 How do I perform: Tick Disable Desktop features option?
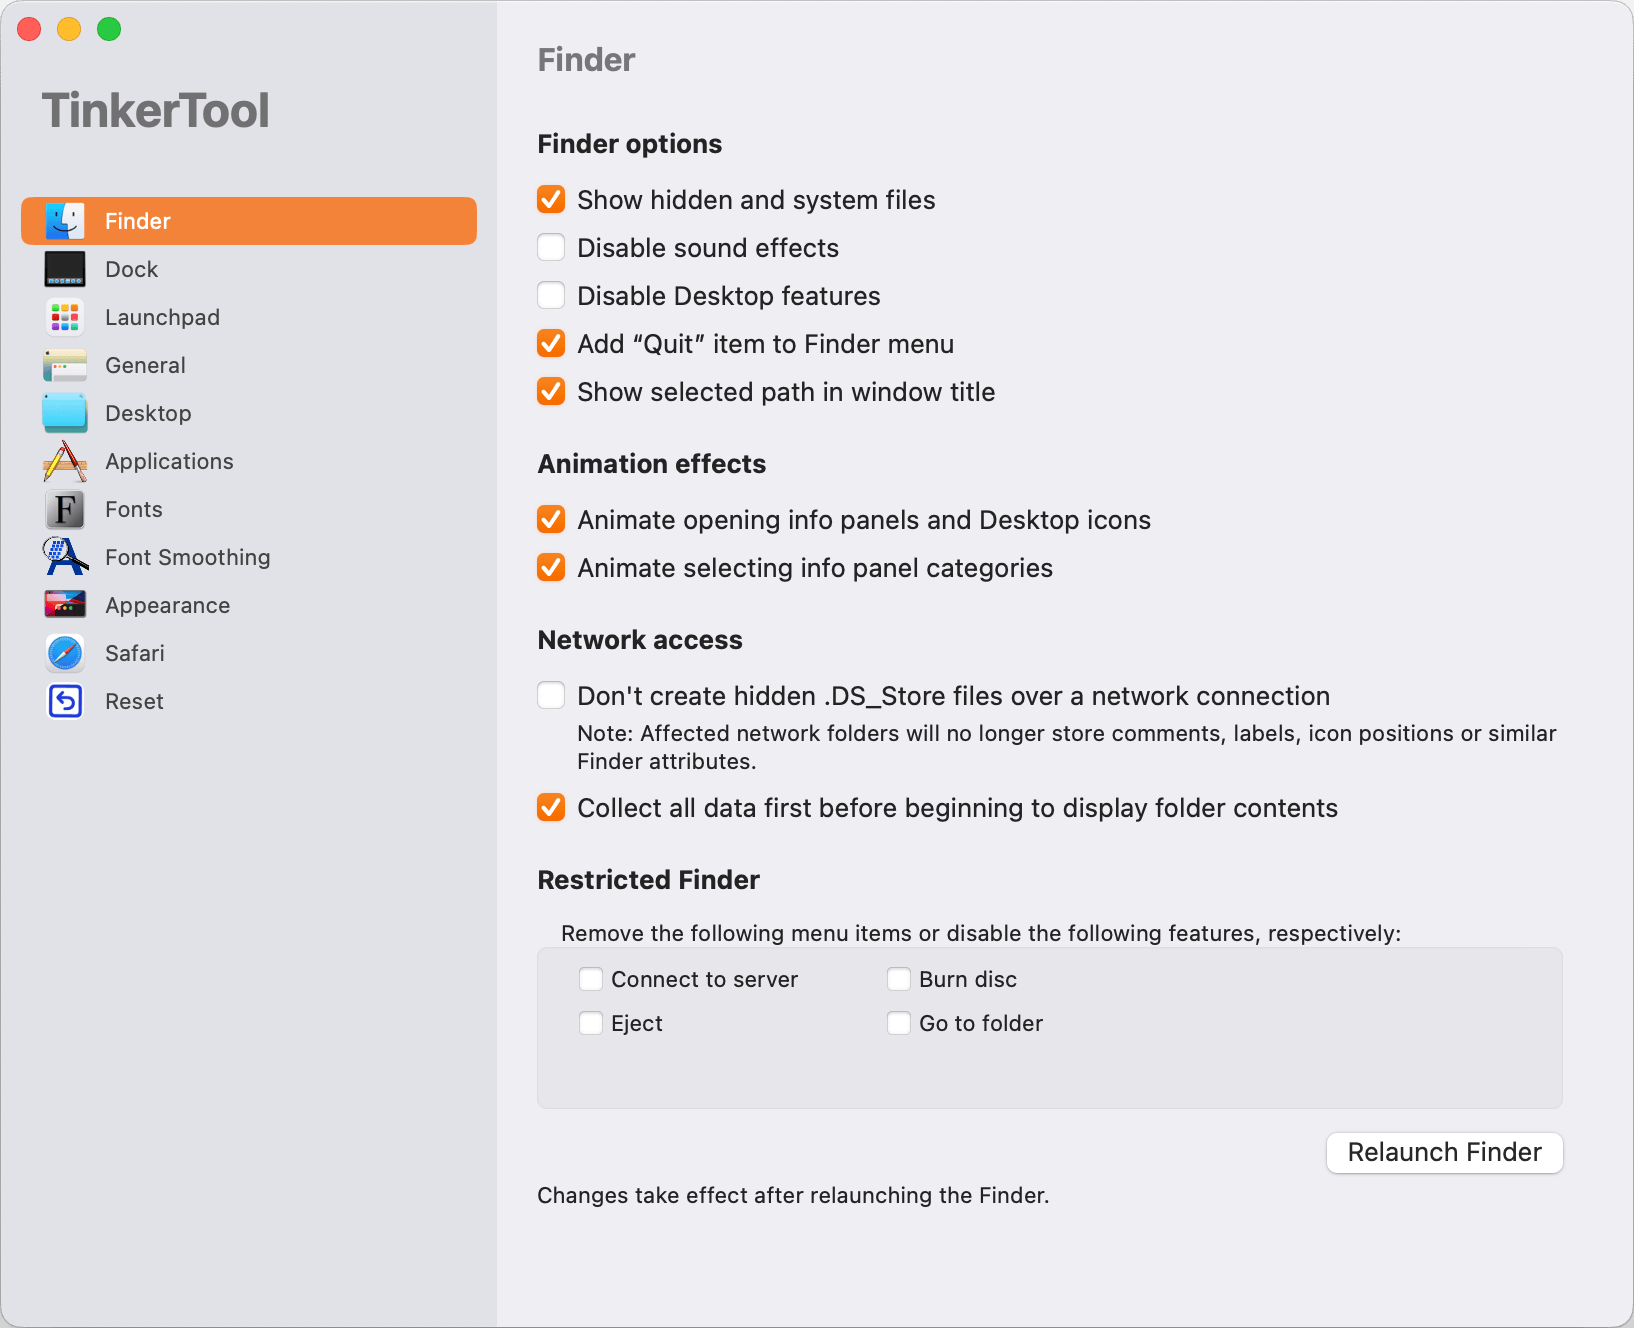551,295
